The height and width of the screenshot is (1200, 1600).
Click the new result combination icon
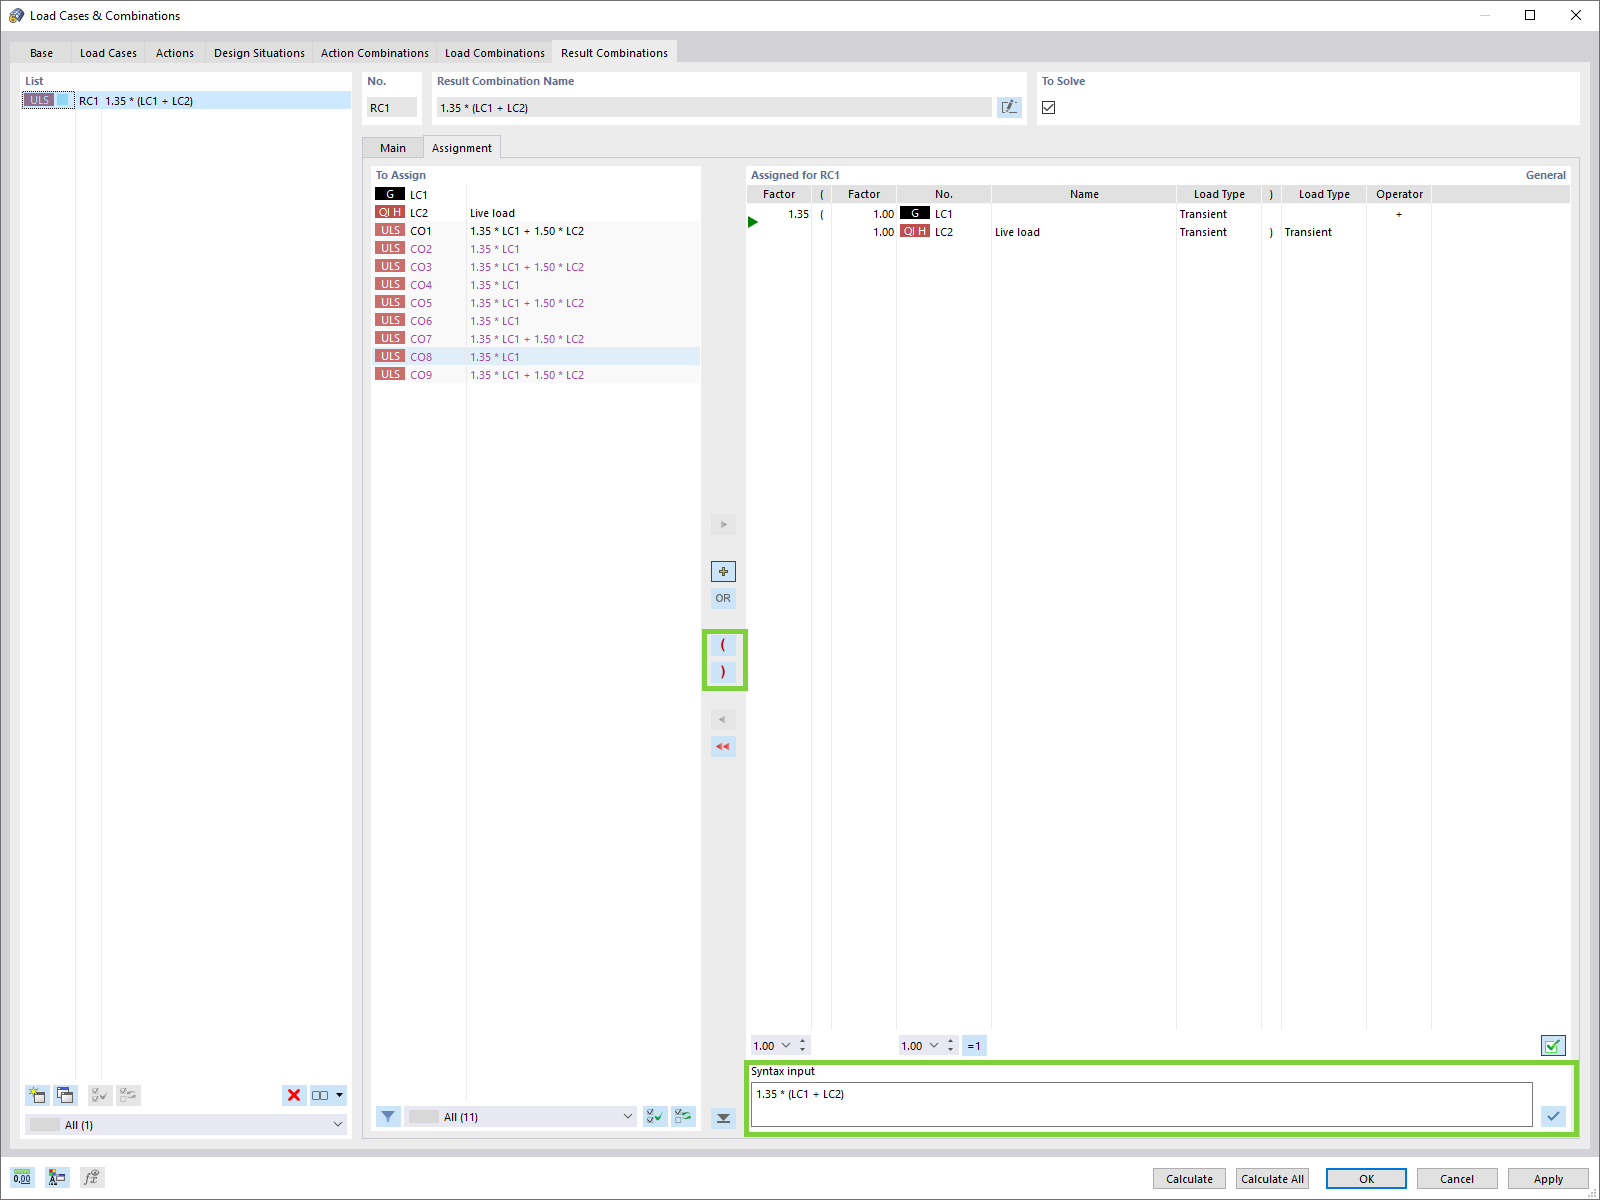click(x=38, y=1095)
